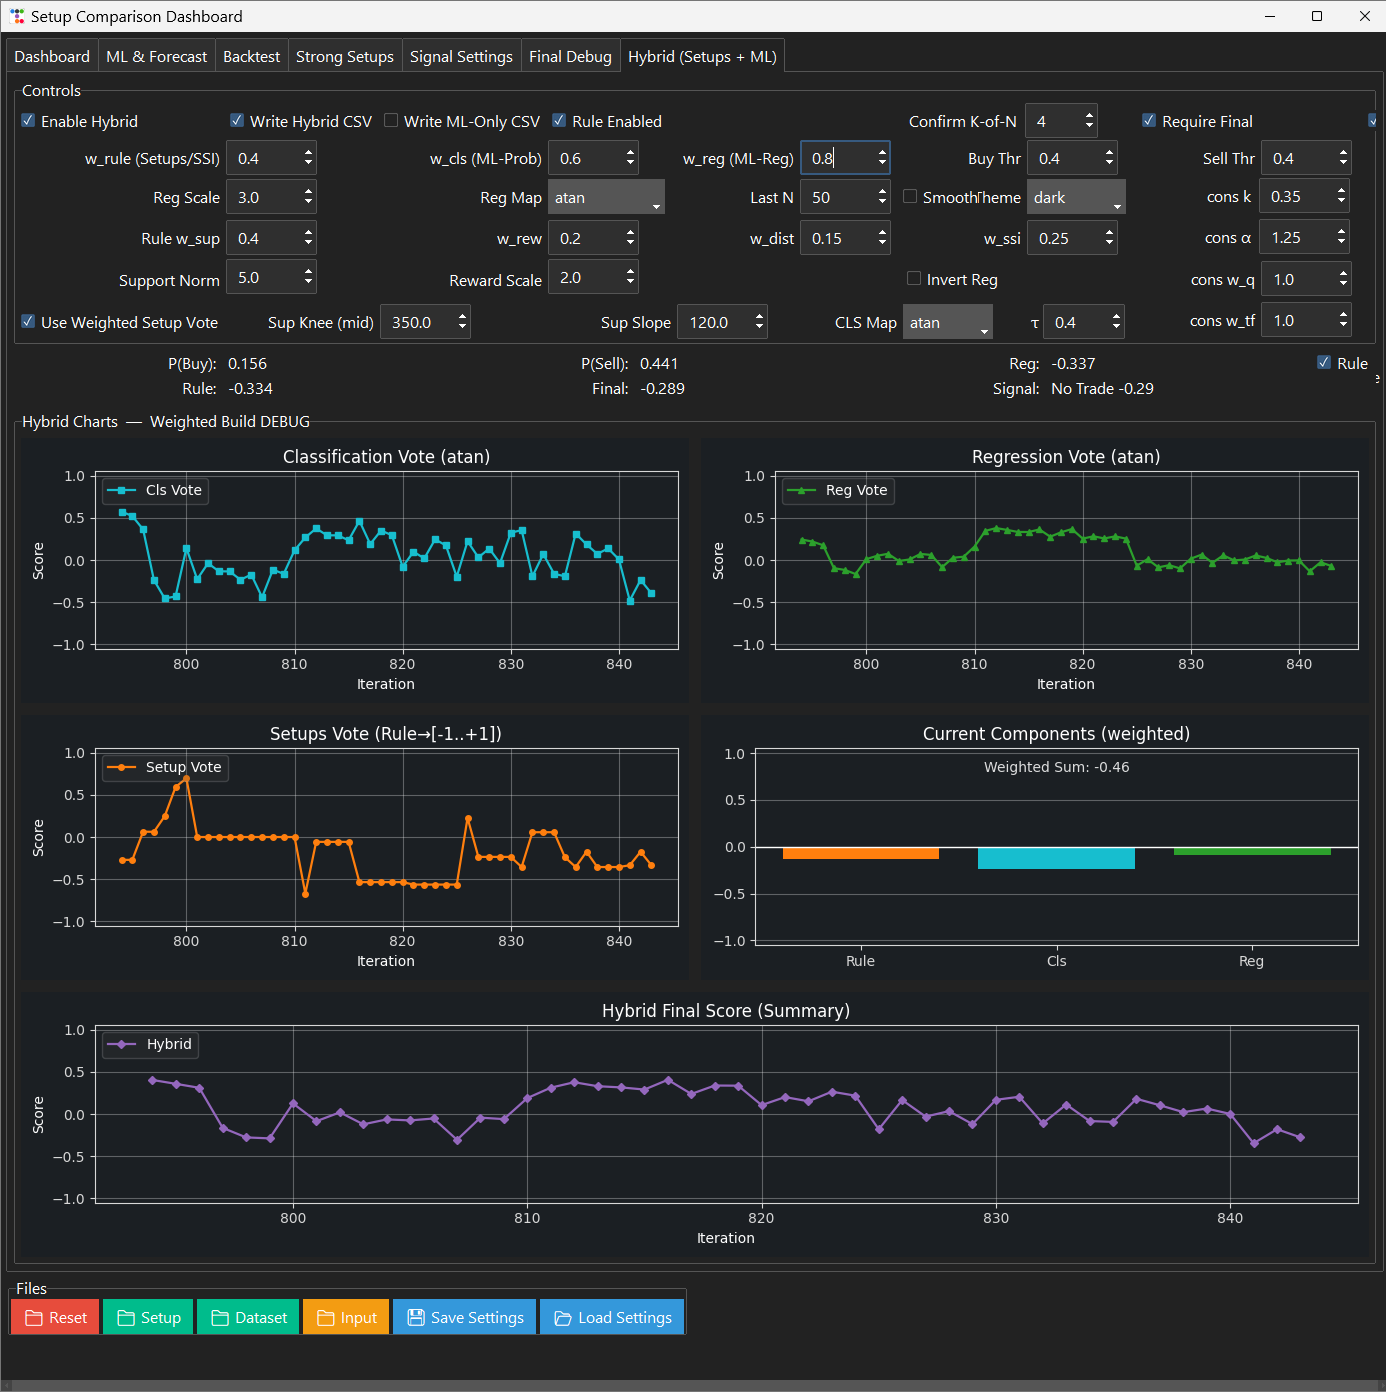1386x1392 pixels.
Task: Increase Sell Thr with up arrow
Action: click(1343, 152)
